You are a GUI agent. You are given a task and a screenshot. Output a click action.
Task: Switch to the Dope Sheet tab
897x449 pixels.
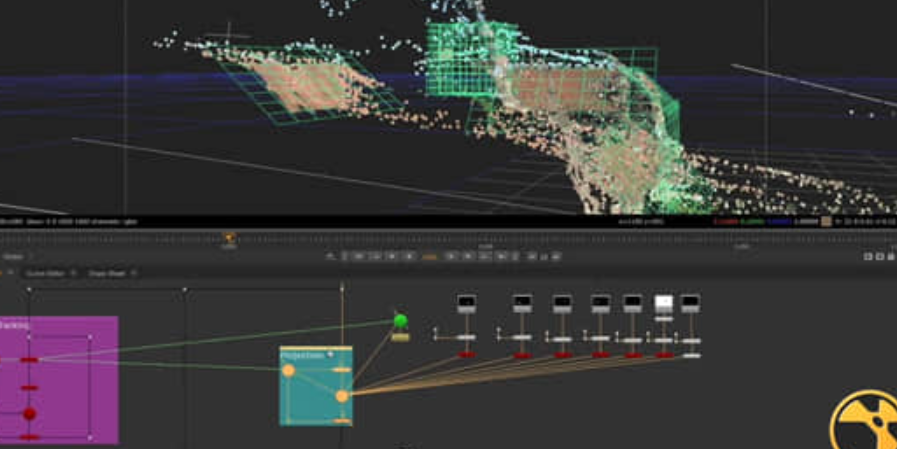(105, 272)
